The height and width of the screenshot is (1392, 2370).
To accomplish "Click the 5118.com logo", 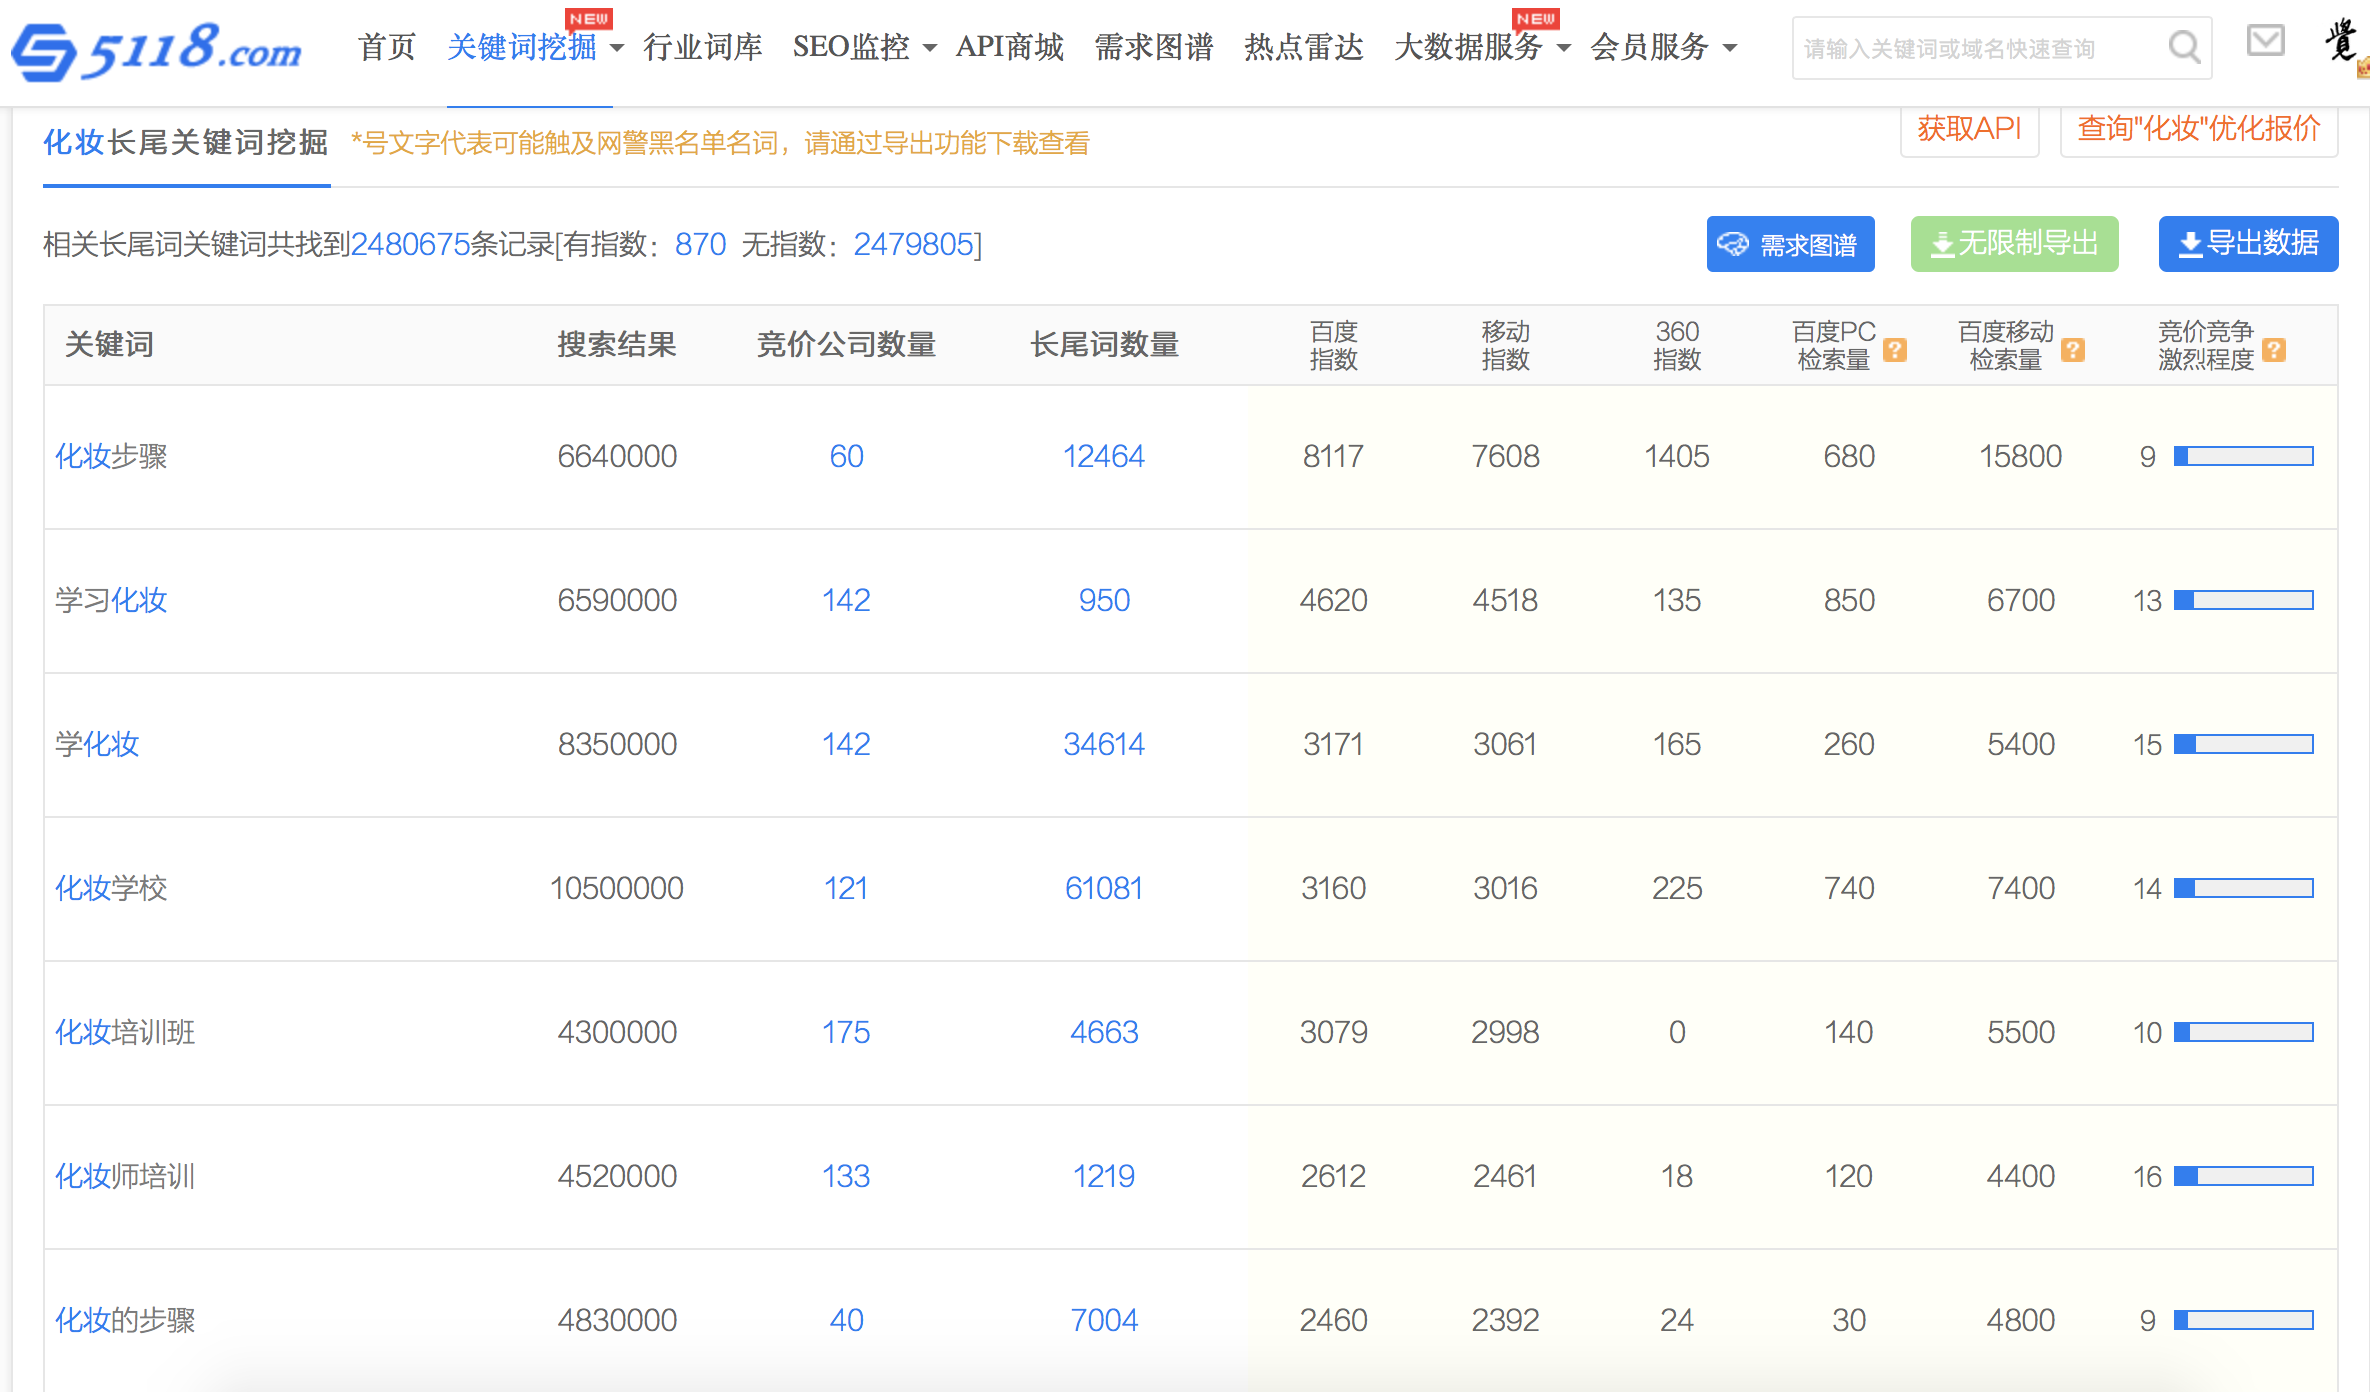I will [x=156, y=49].
